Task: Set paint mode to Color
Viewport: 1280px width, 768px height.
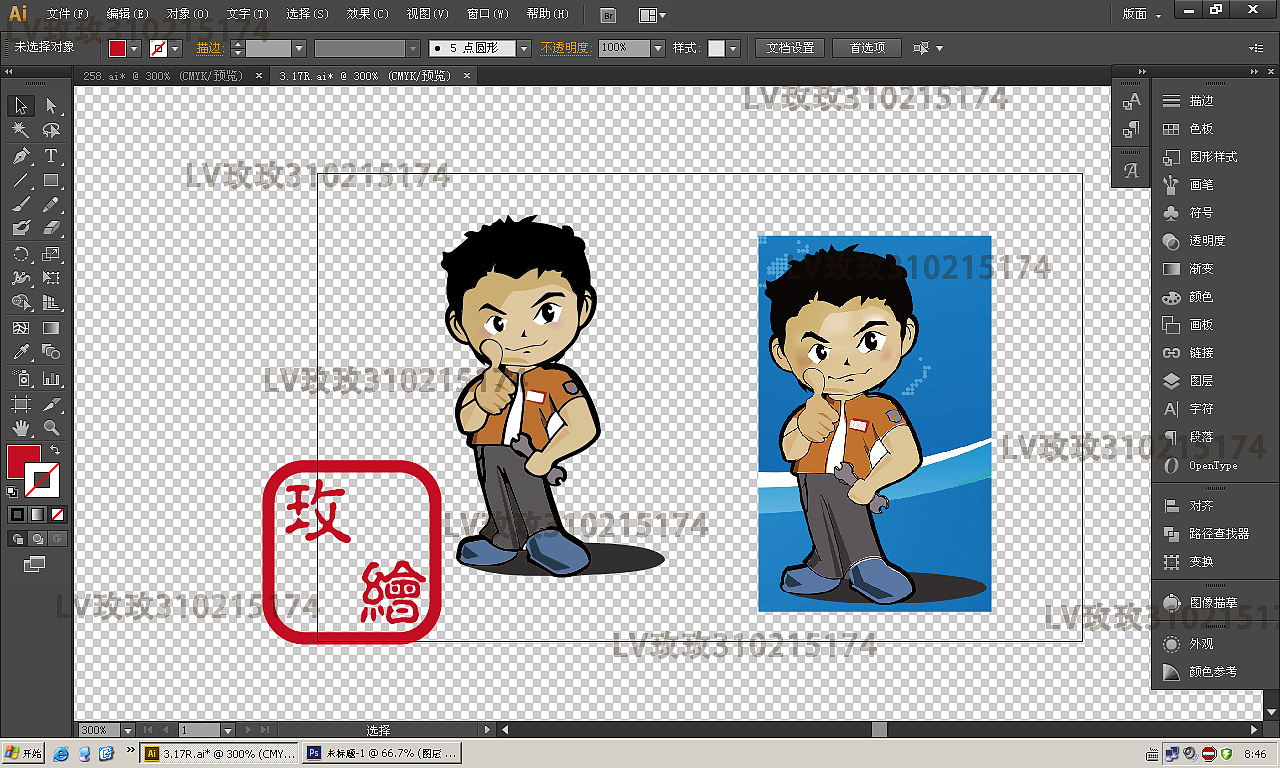Action: tap(17, 514)
